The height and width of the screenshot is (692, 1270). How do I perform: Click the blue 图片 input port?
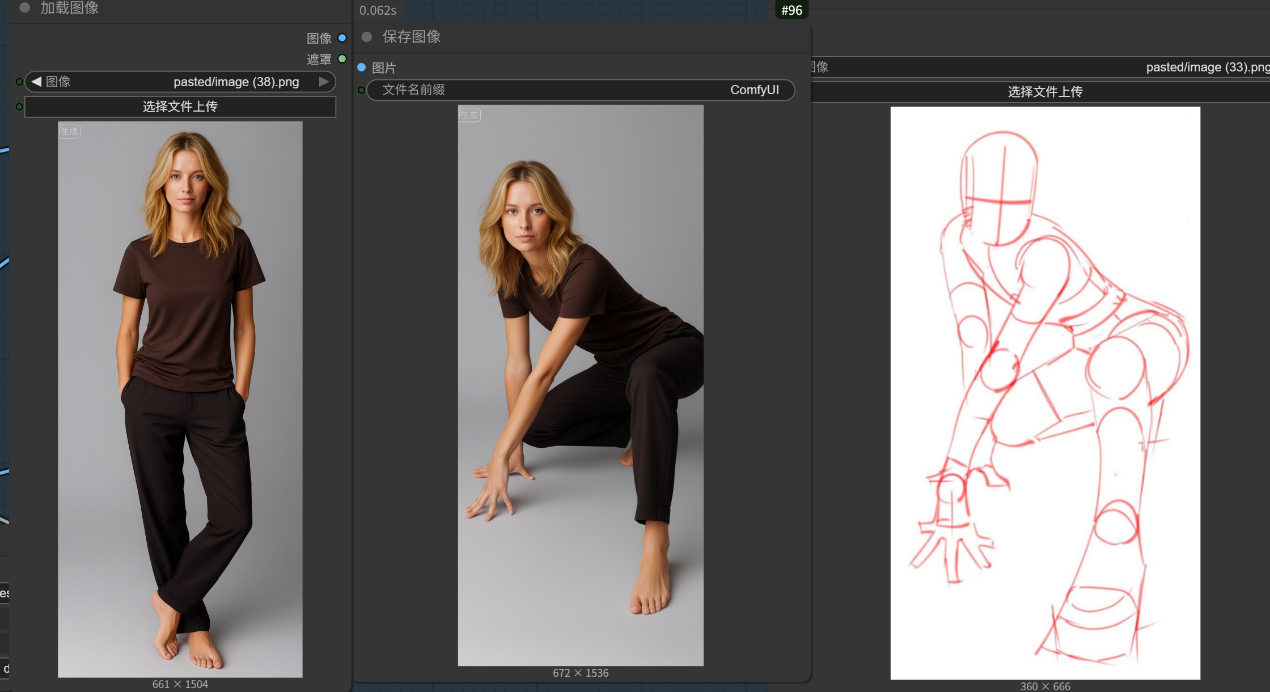362,67
